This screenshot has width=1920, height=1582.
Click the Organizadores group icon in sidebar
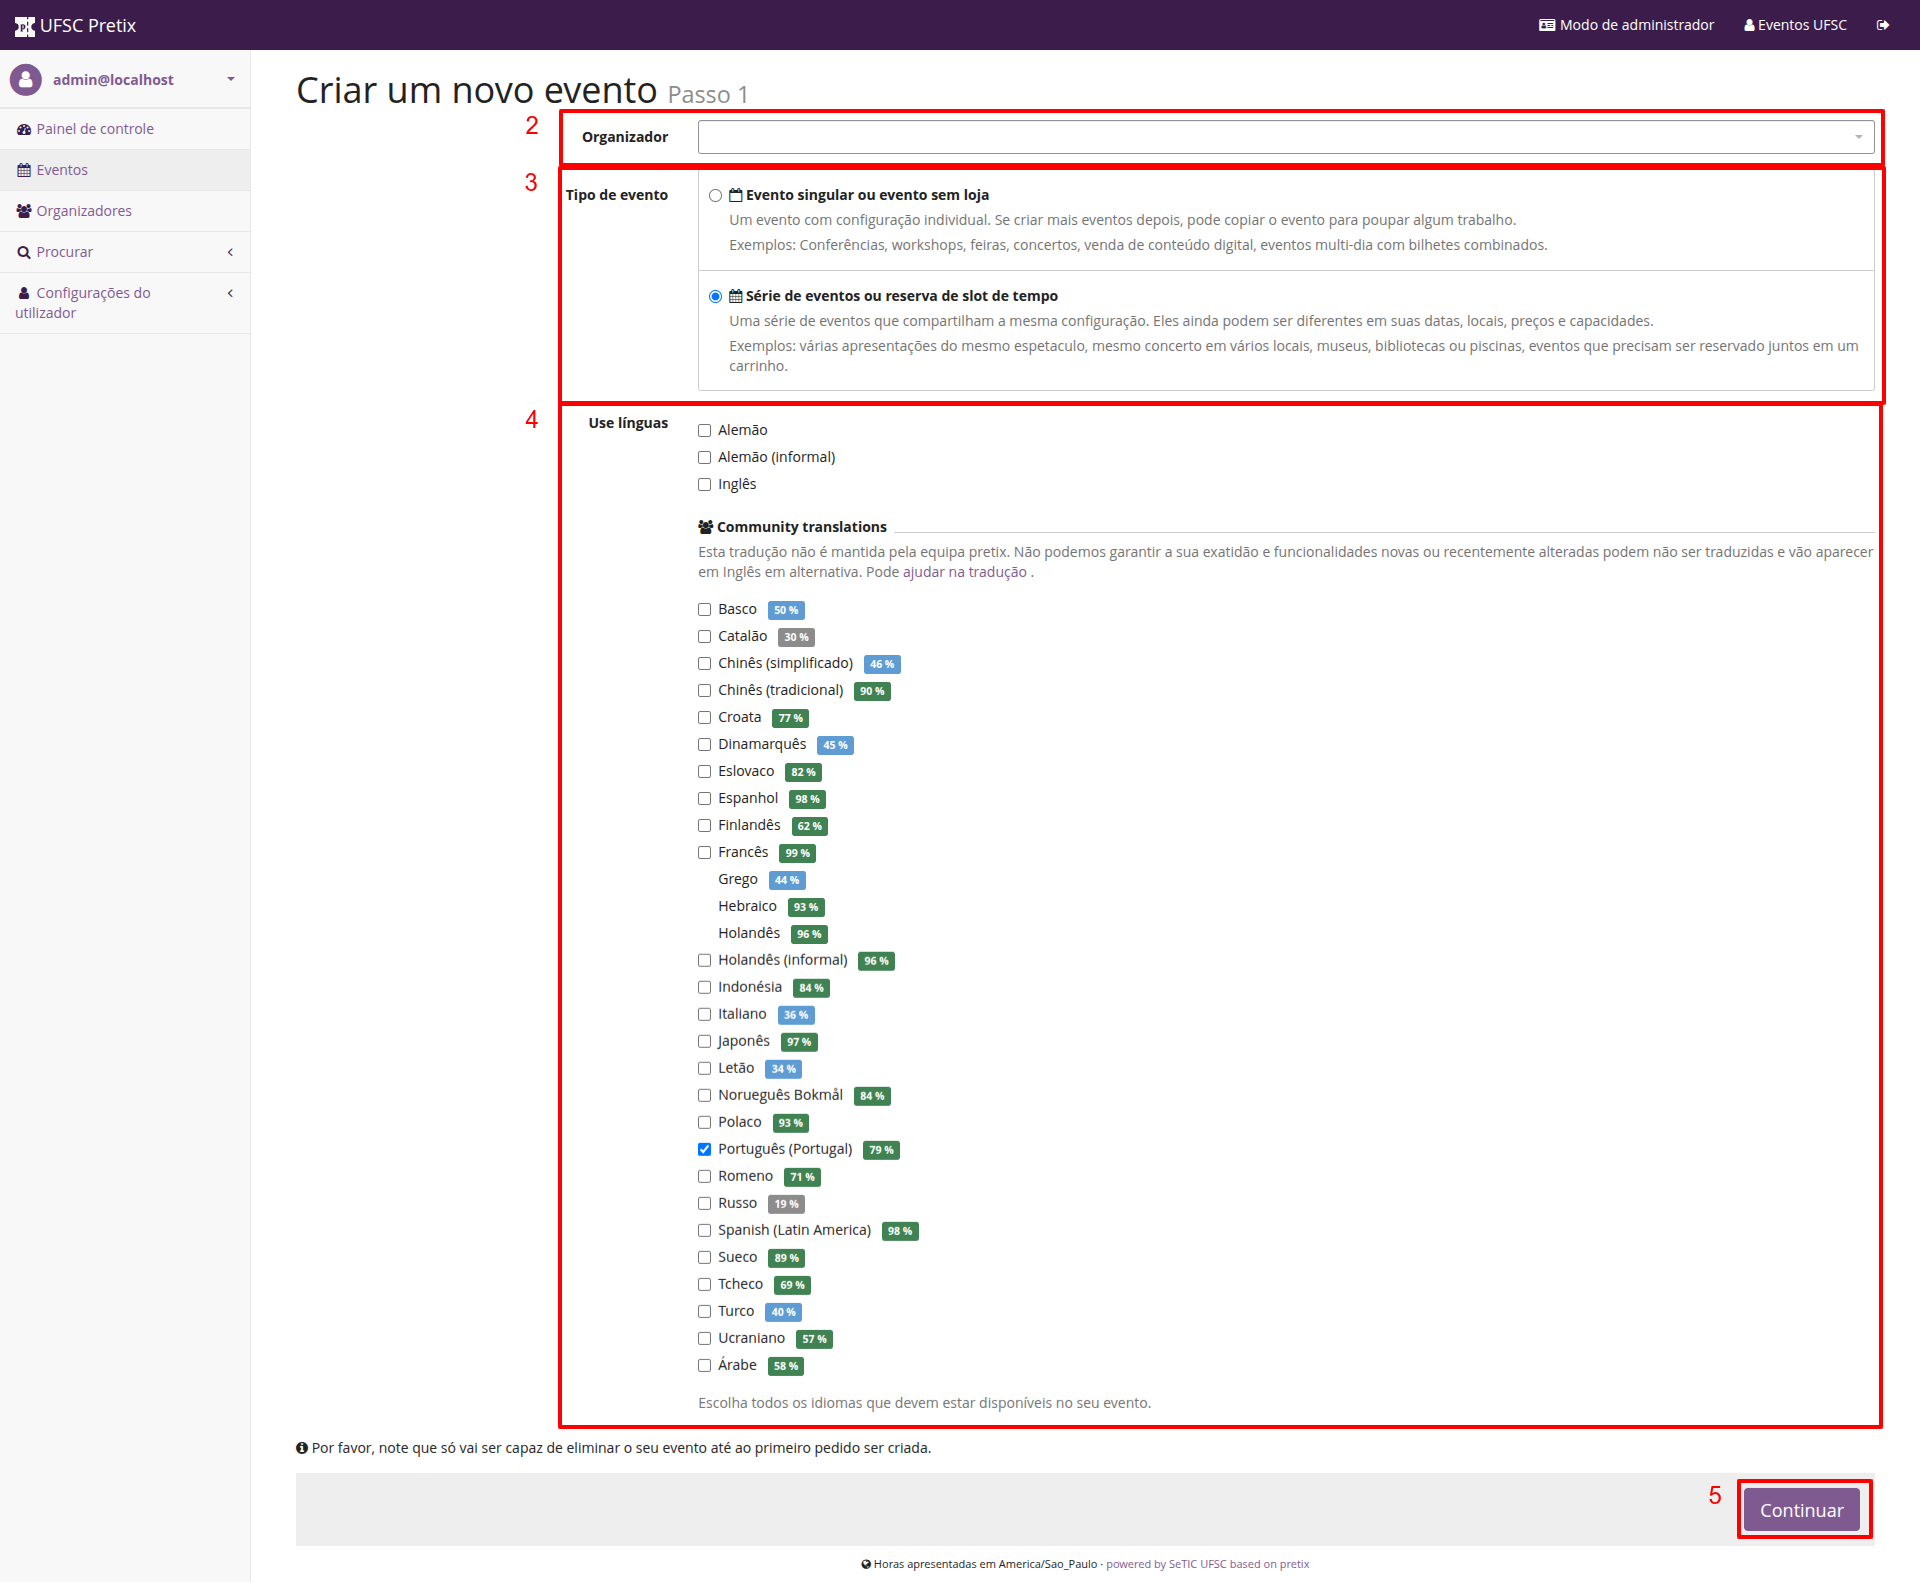[24, 211]
